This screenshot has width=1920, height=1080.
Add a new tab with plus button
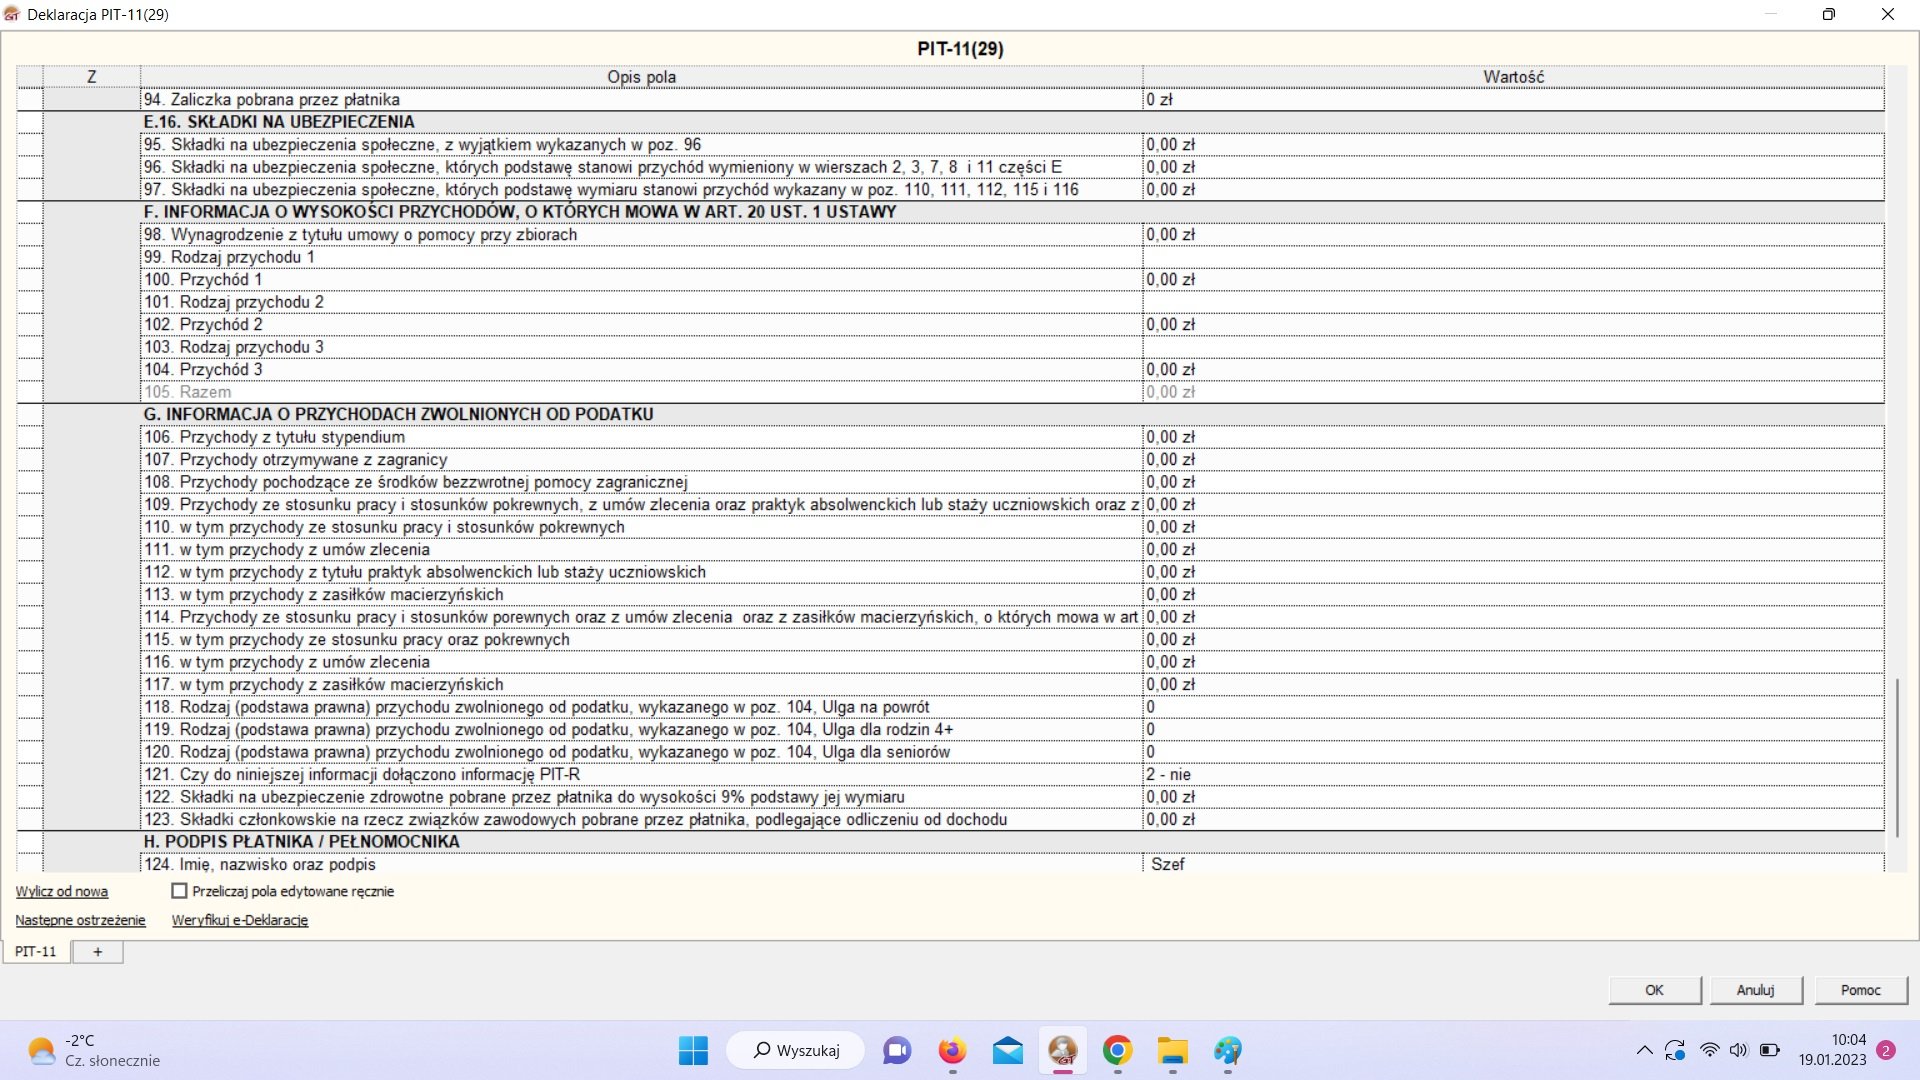pos(98,952)
